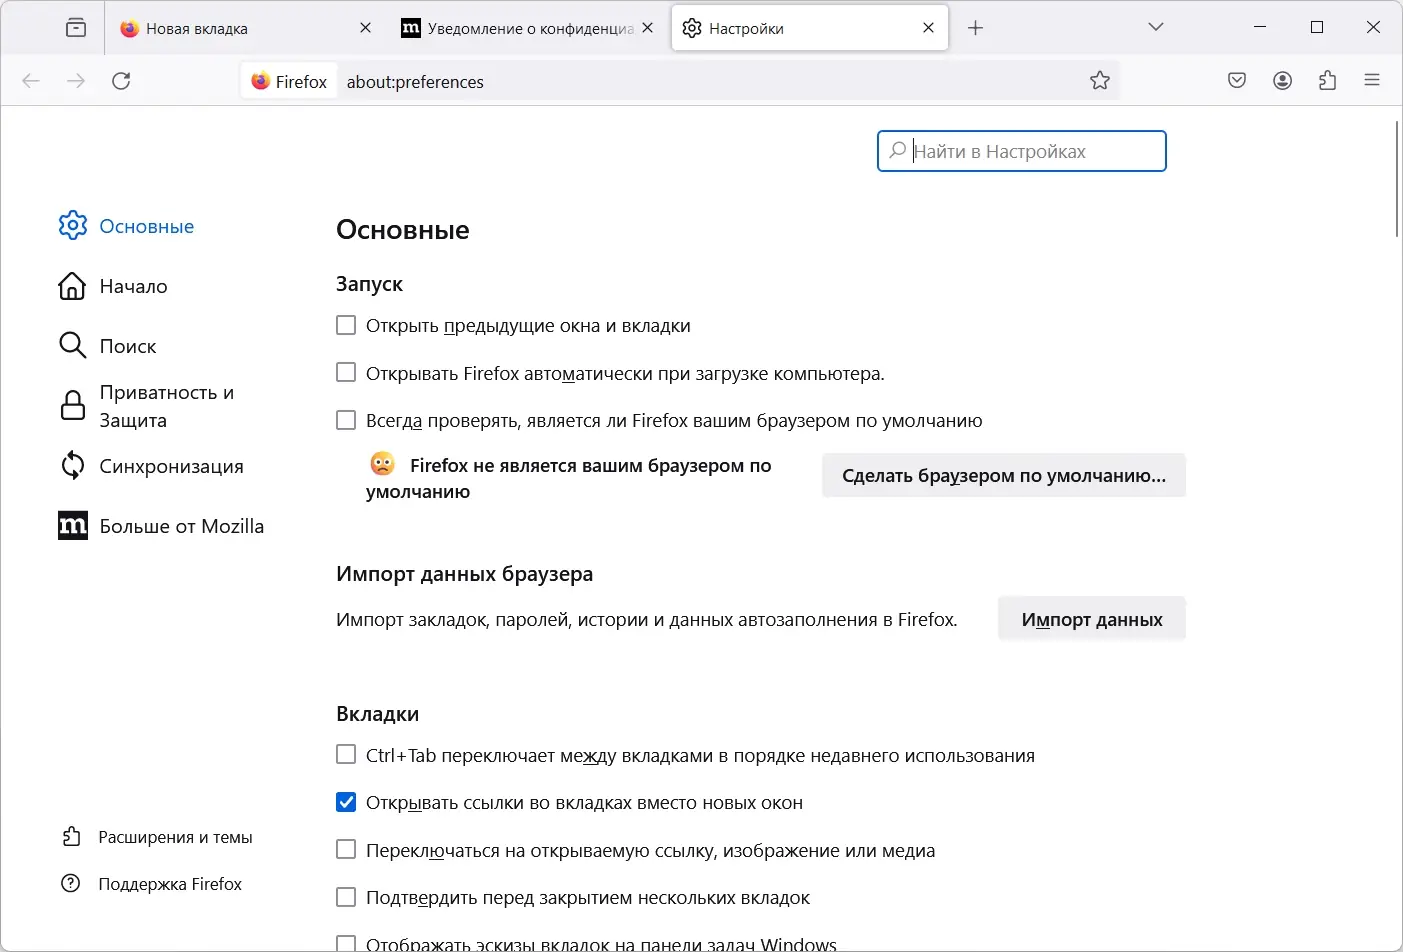Image resolution: width=1403 pixels, height=952 pixels.
Task: Go to the "Поиск" settings section
Action: tap(128, 346)
